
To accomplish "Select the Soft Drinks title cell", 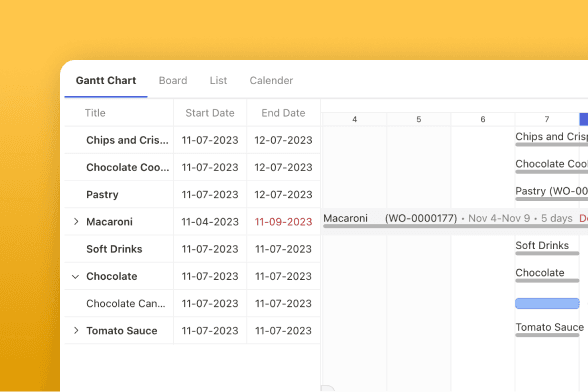I will 114,249.
